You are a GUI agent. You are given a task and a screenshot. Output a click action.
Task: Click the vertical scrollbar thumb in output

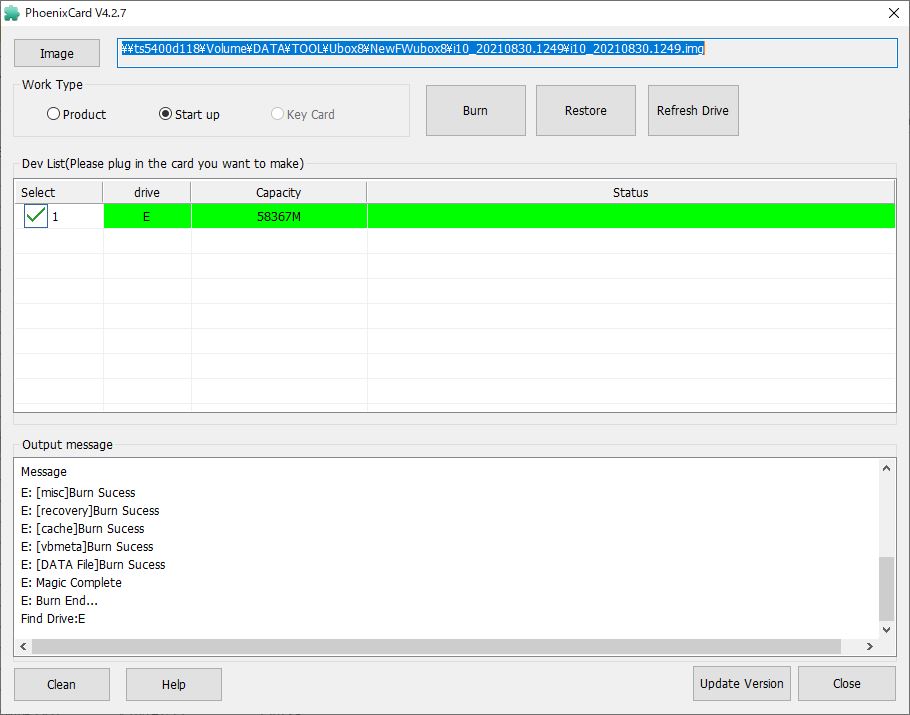click(x=886, y=589)
